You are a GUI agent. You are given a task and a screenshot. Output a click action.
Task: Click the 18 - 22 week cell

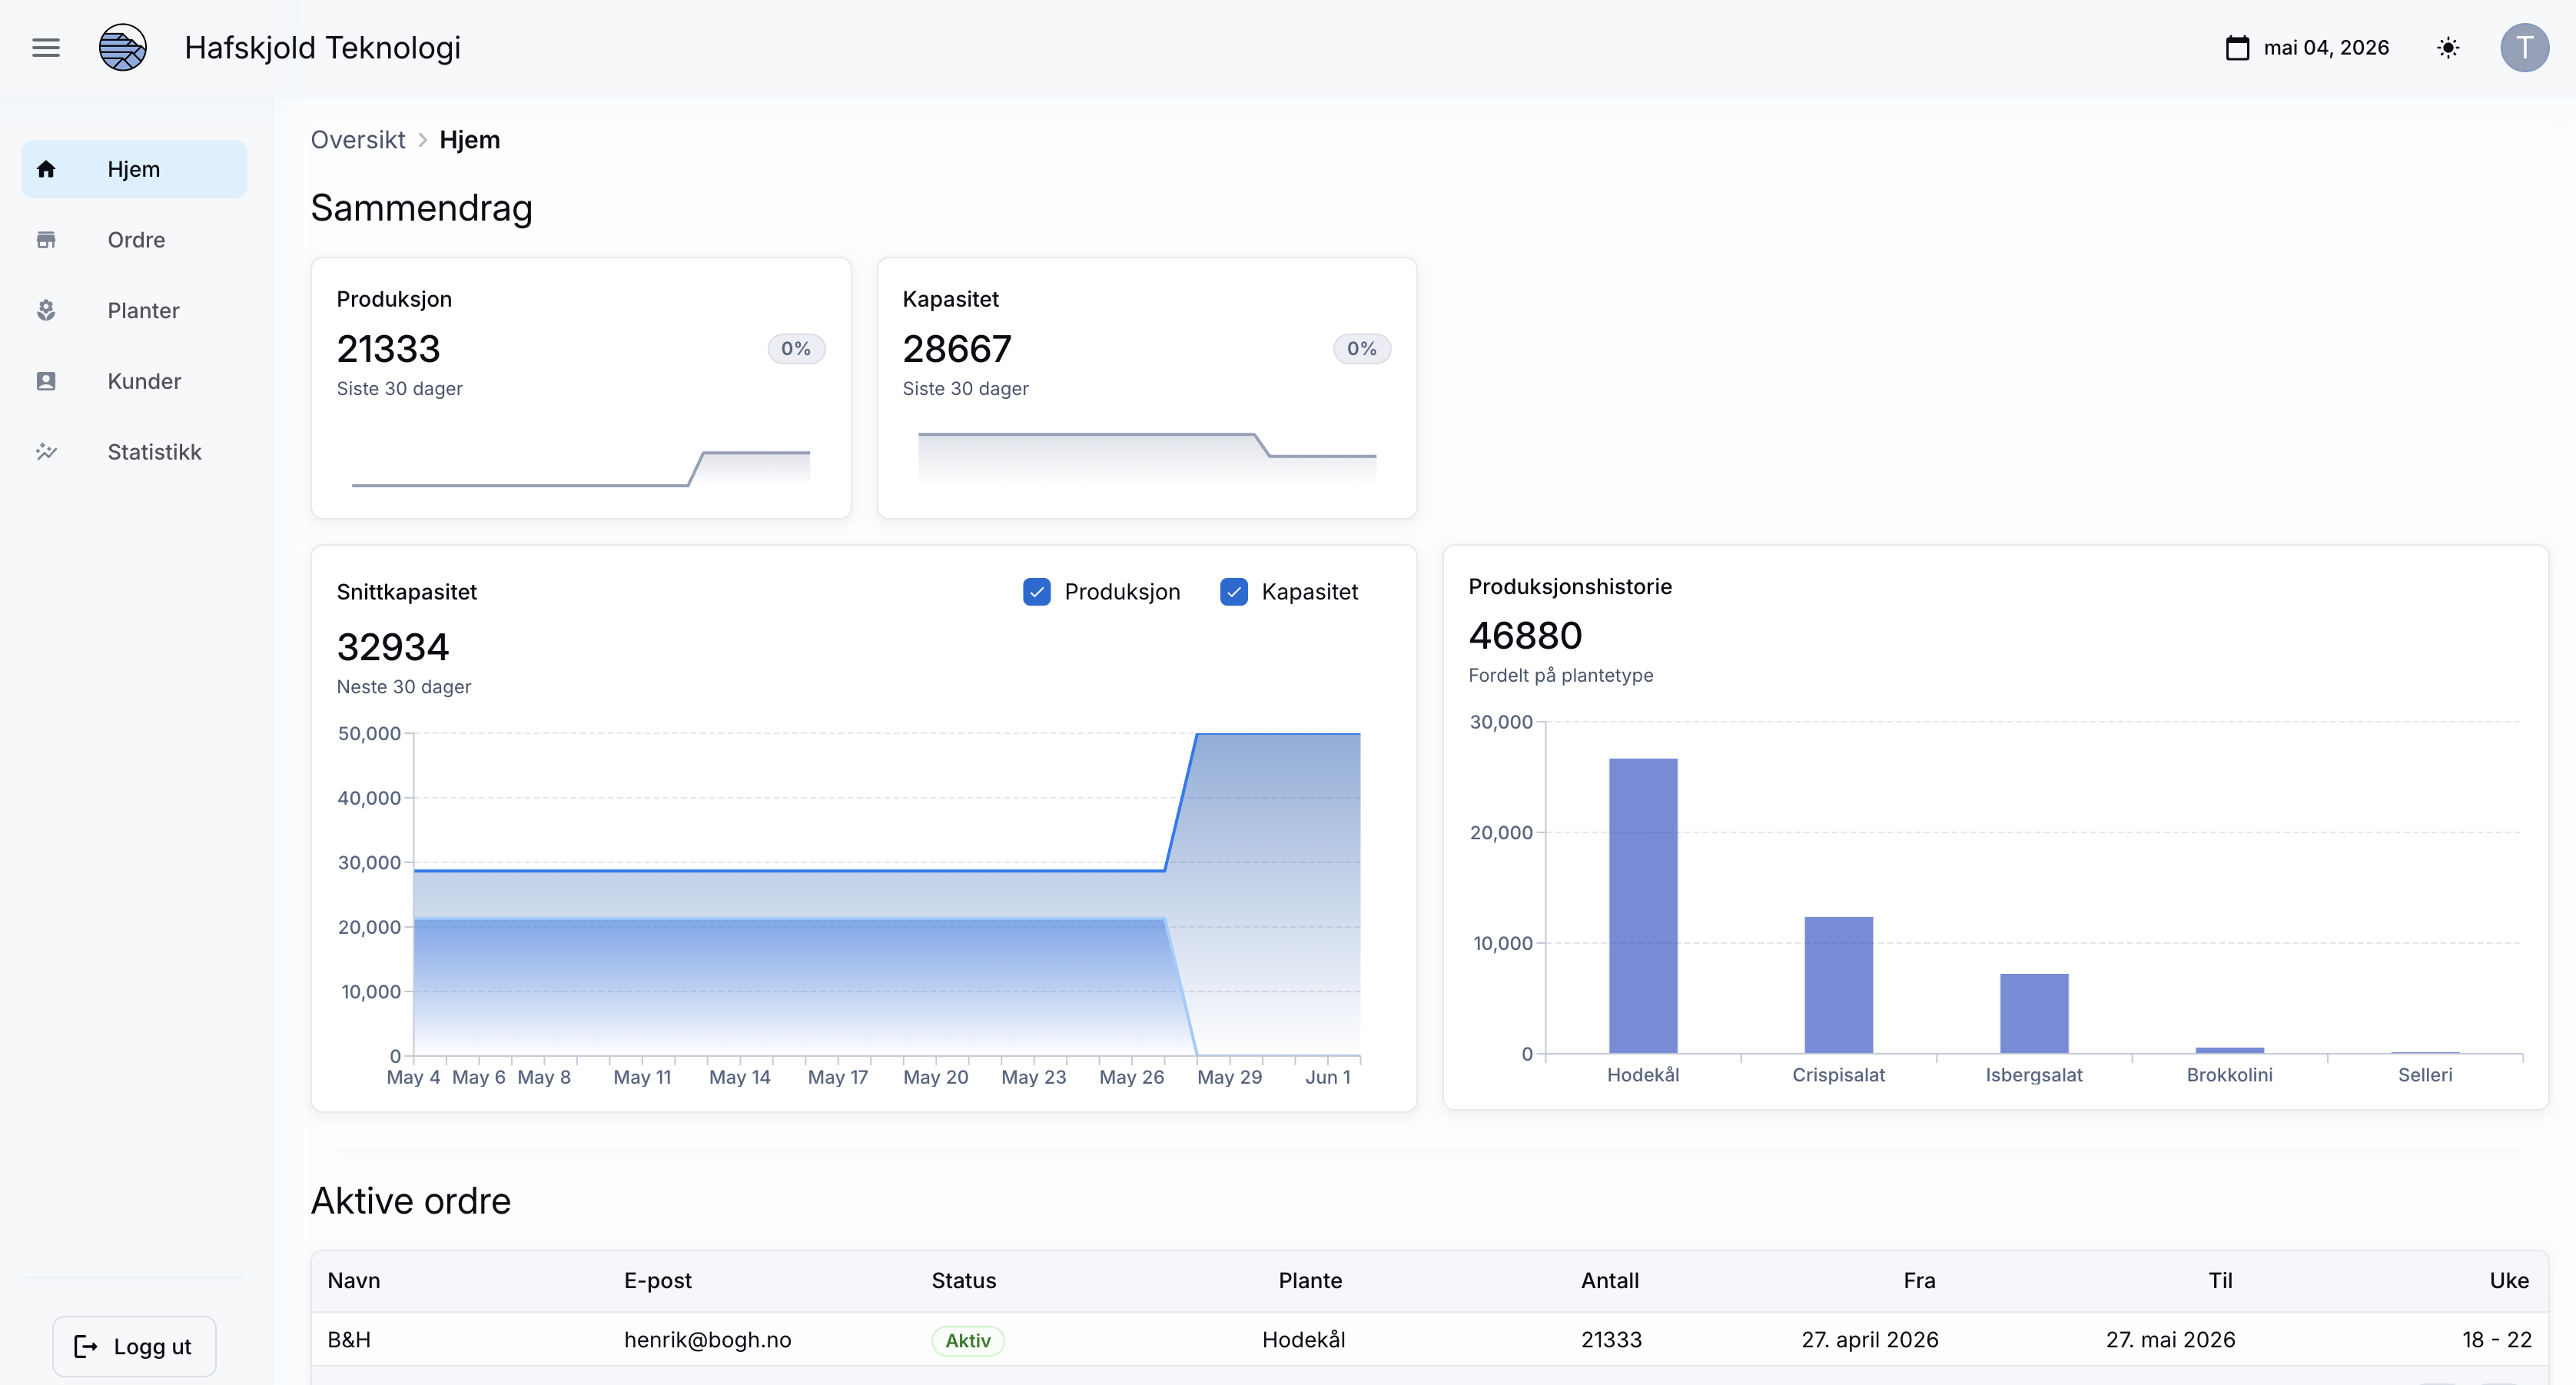click(2497, 1340)
